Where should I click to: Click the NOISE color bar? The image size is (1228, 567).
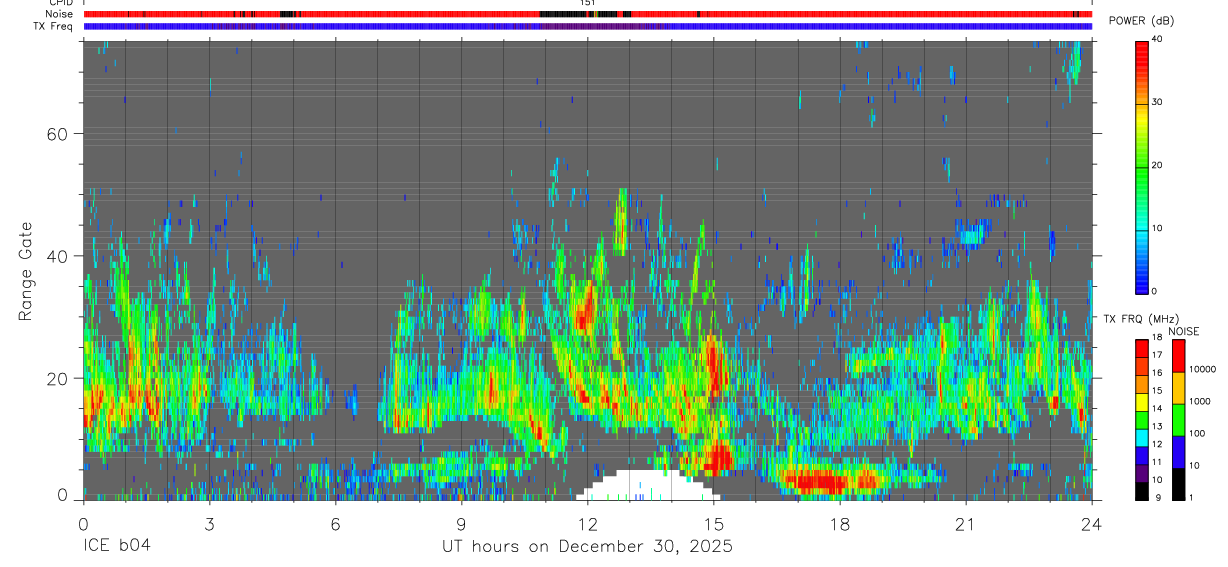coord(1179,418)
